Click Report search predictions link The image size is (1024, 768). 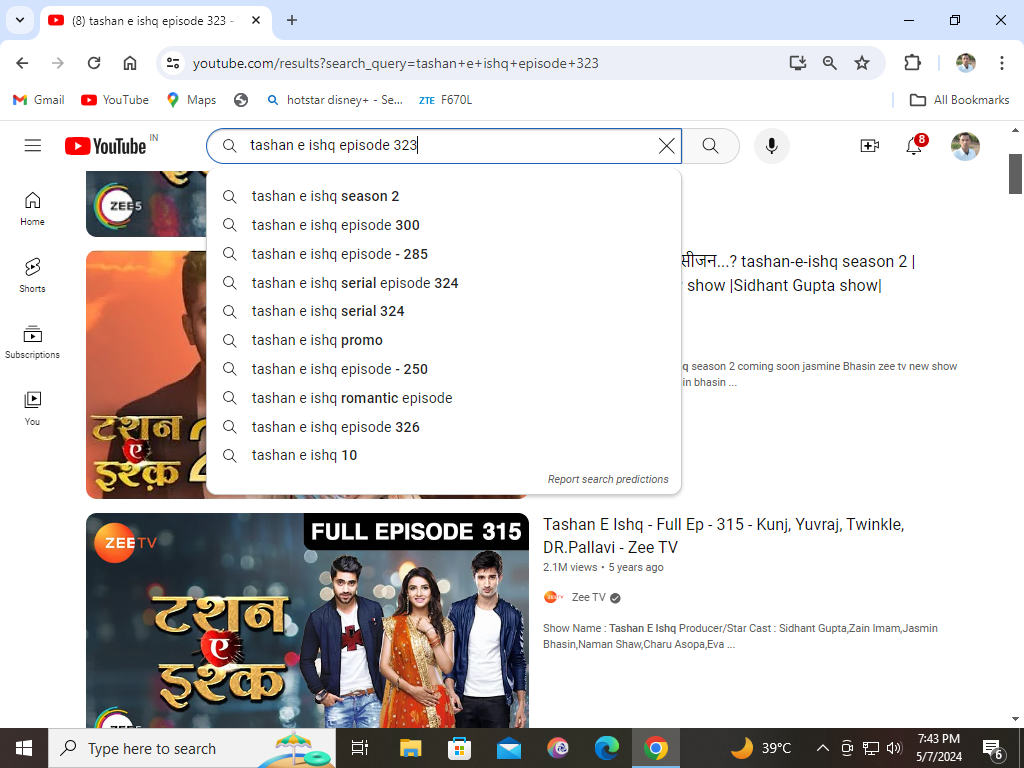(x=608, y=479)
